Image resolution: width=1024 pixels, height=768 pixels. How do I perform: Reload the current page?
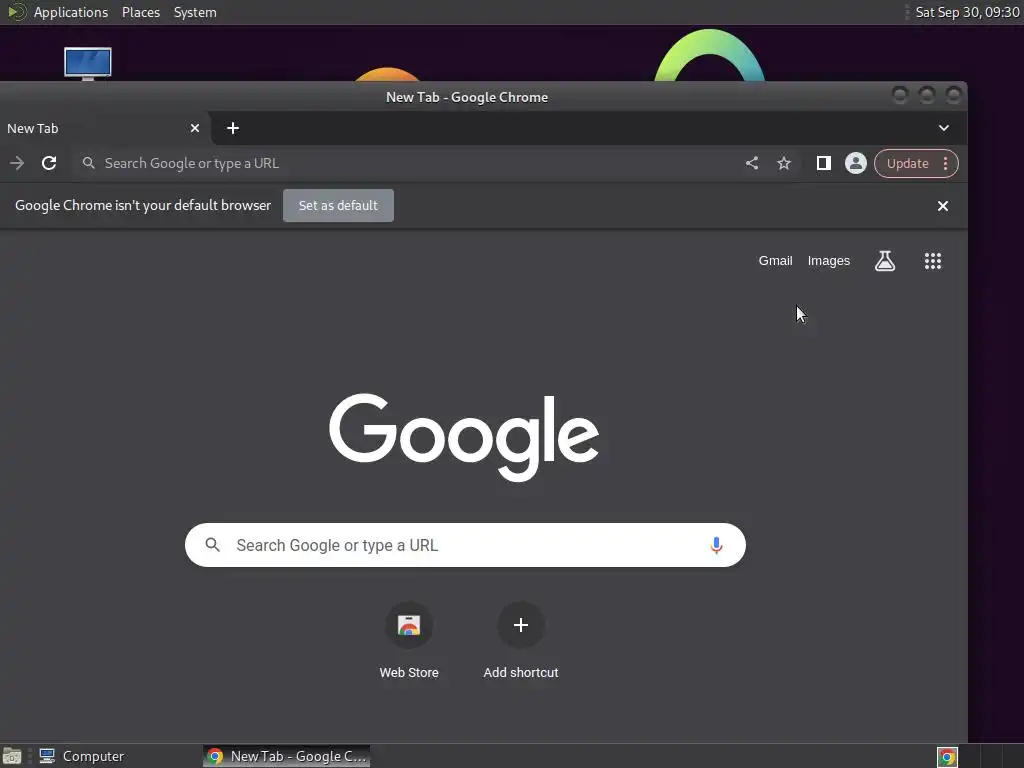(x=49, y=163)
